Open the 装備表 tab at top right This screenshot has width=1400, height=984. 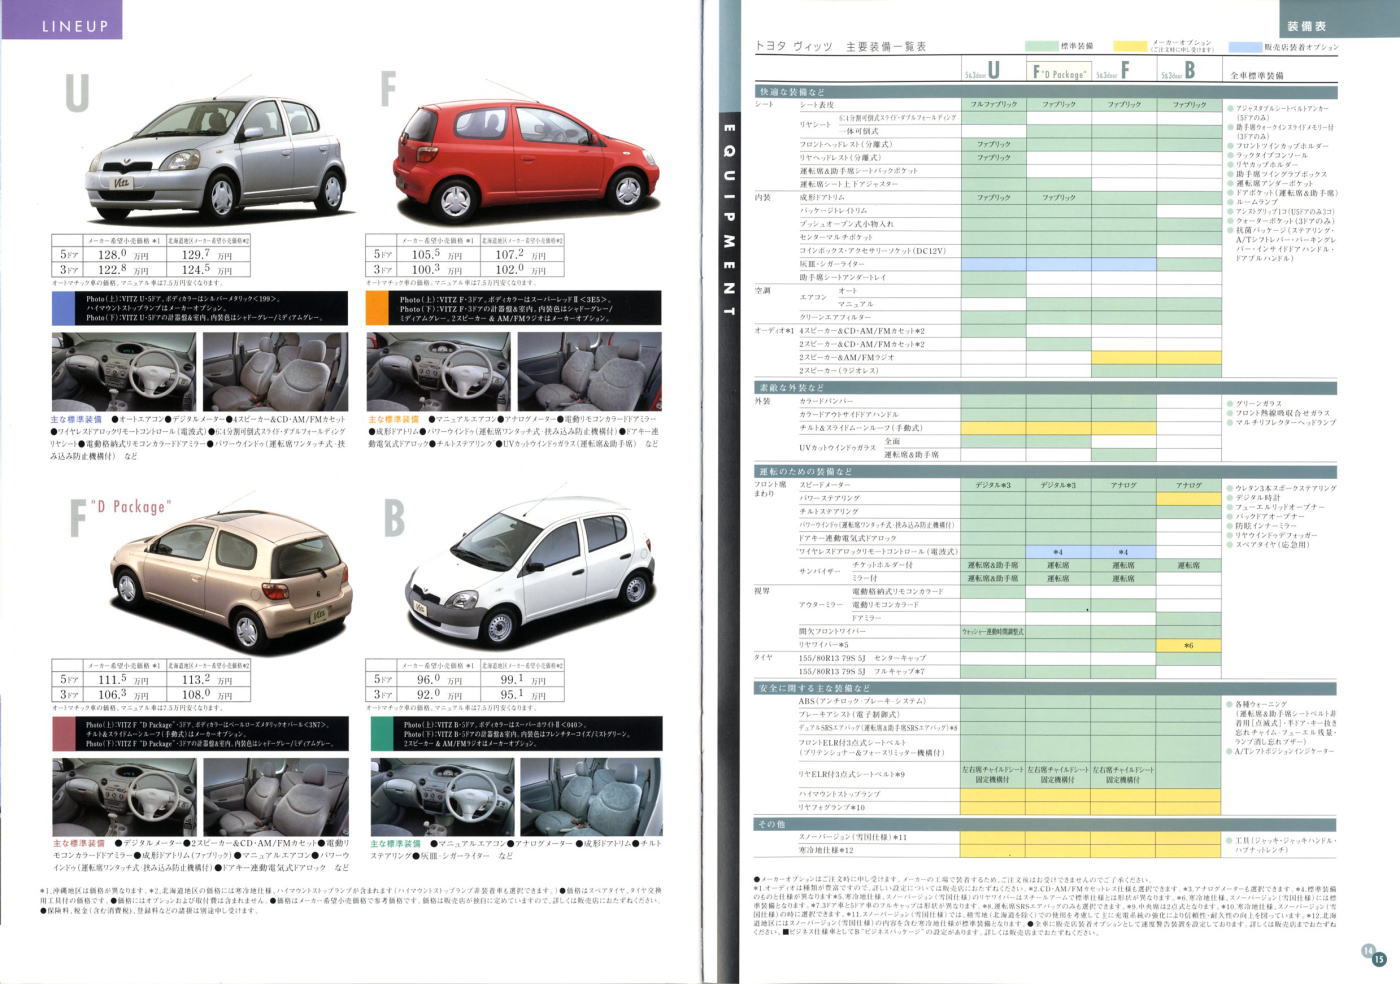click(1306, 27)
